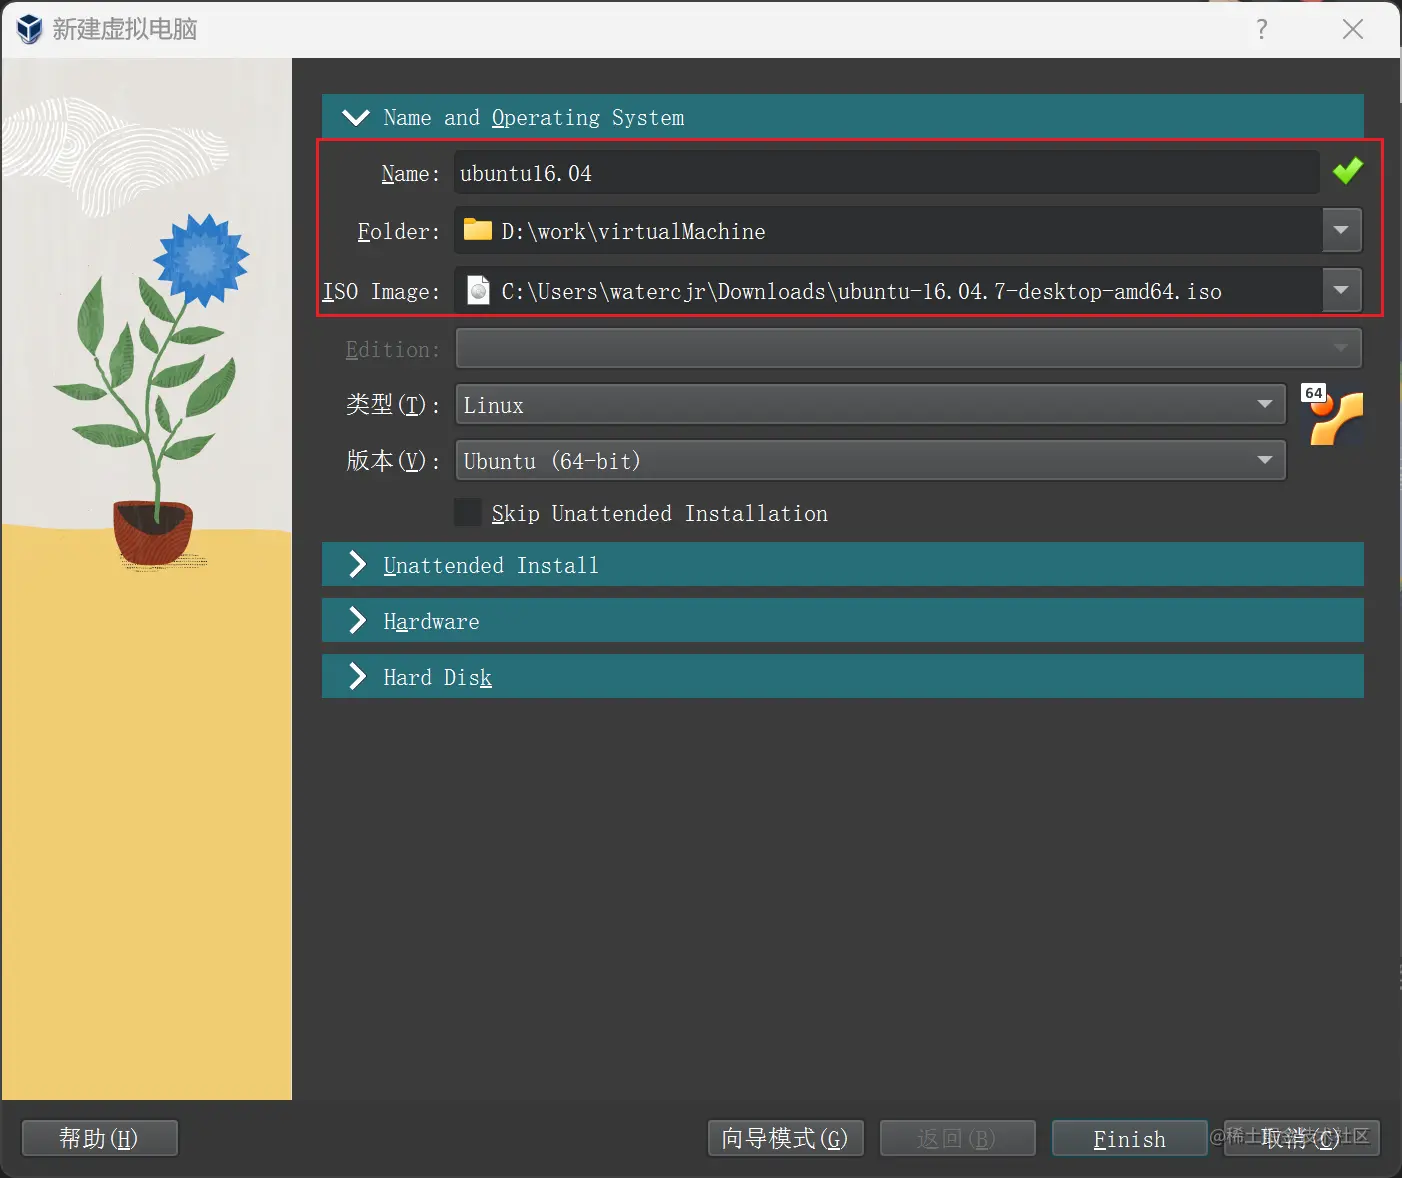Click the 取消(C) cancel button
This screenshot has width=1402, height=1178.
click(x=1301, y=1138)
